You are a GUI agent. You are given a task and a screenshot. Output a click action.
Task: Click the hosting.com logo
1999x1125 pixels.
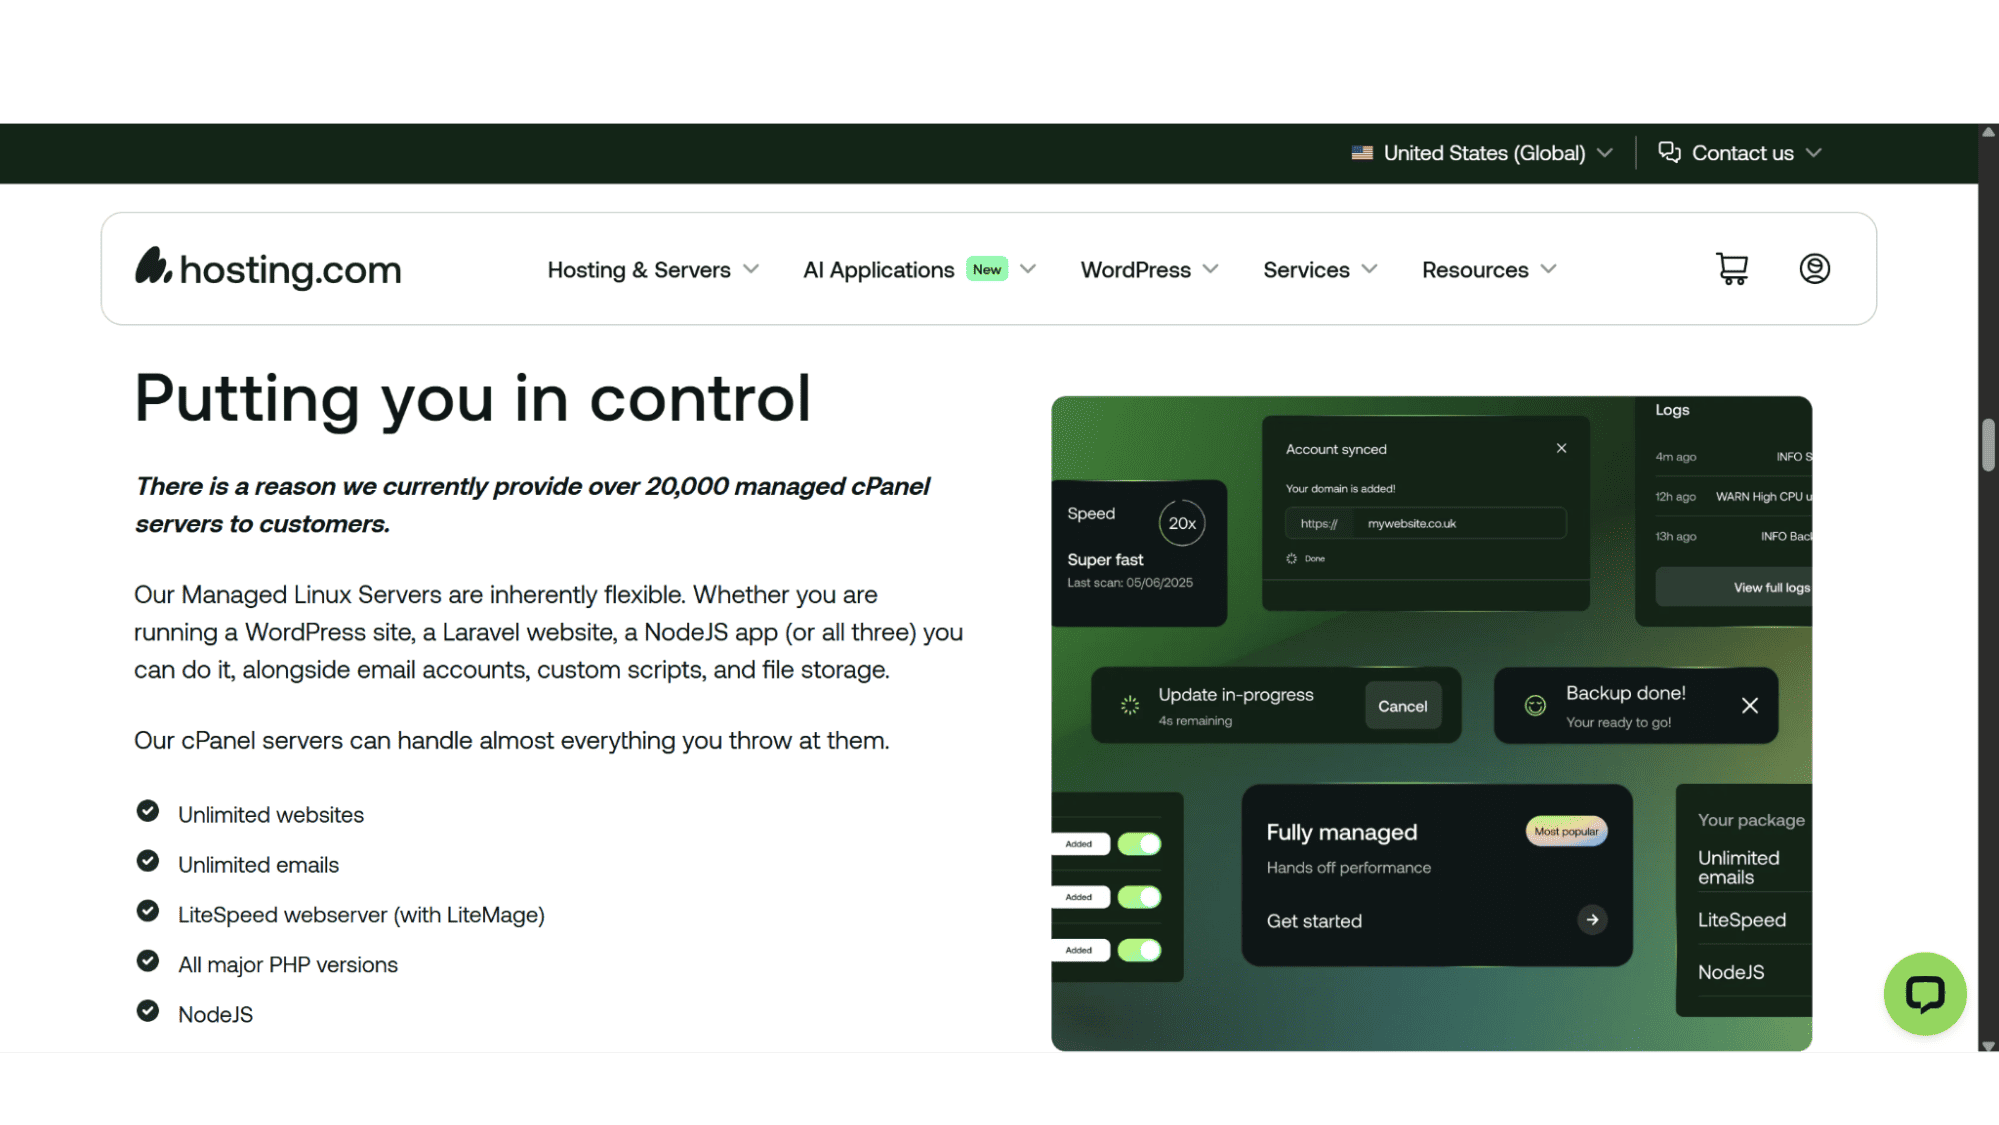coord(268,268)
